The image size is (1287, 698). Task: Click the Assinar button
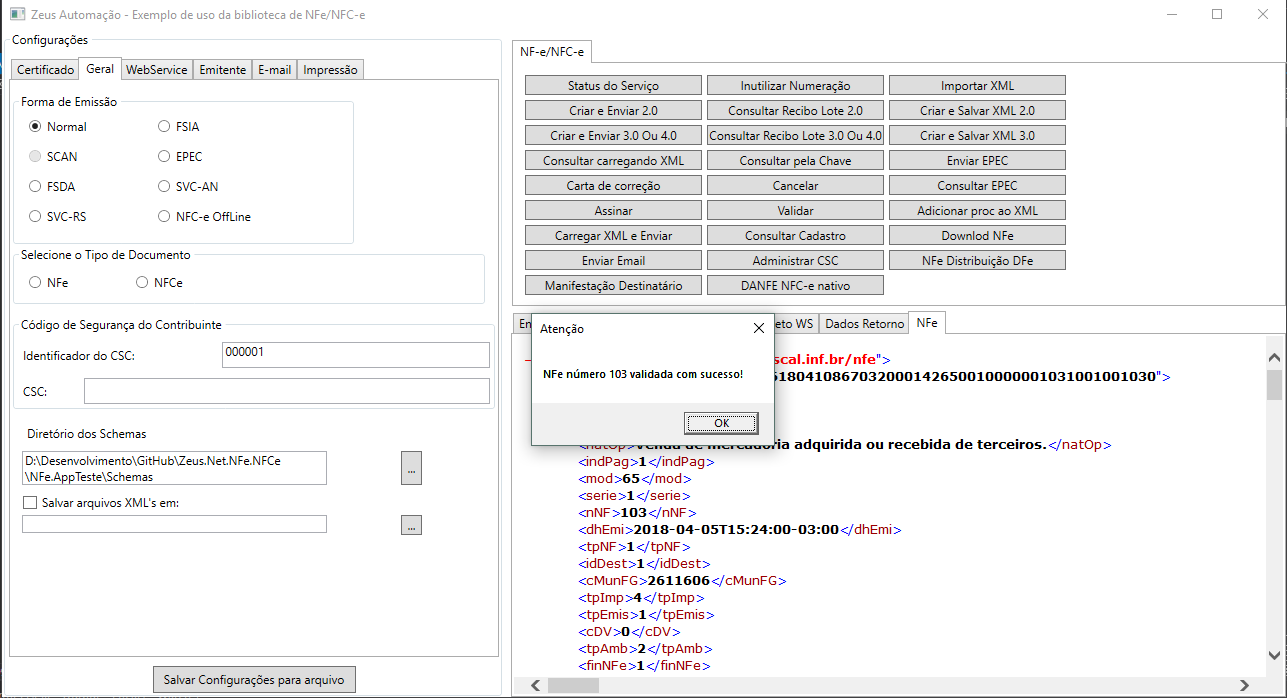[613, 211]
